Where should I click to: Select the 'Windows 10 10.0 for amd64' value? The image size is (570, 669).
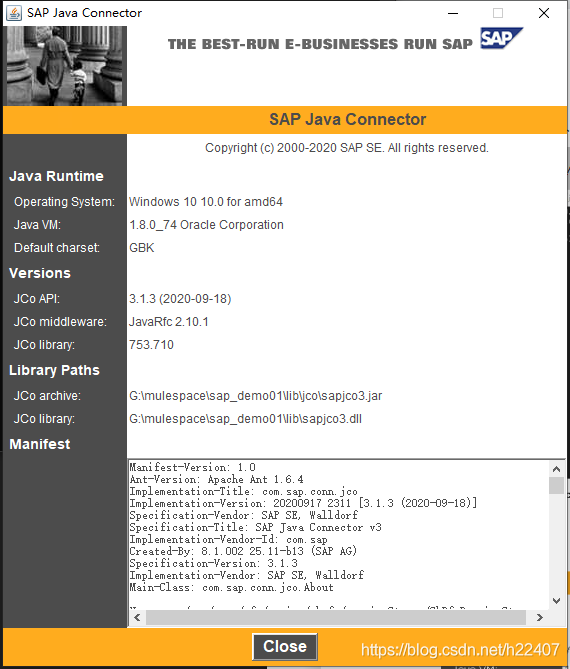(206, 201)
